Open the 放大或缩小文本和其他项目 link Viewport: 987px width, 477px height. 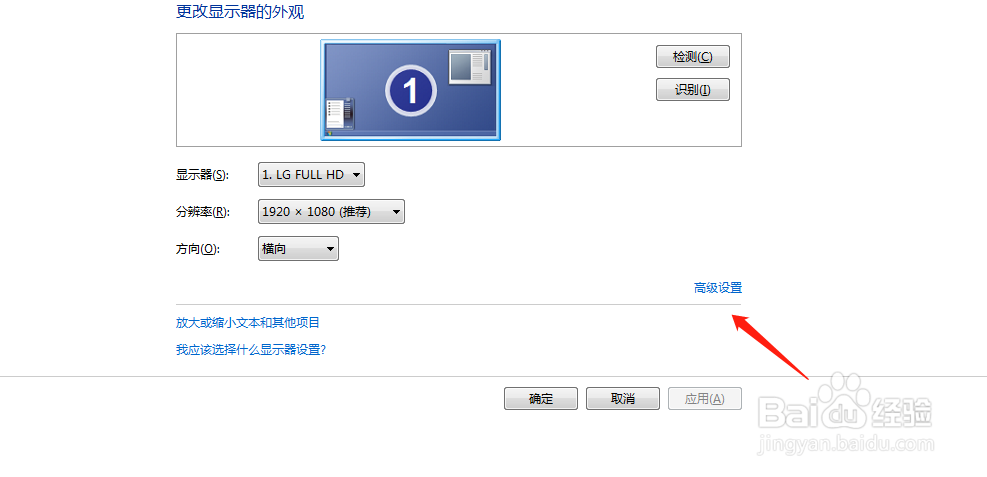[x=248, y=323]
